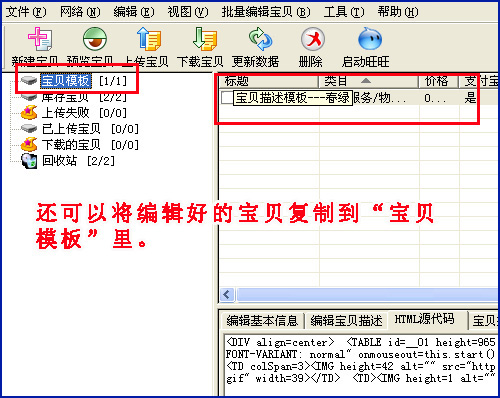Viewport: 500px width, 398px height.
Task: Select 已上传宝贝 tree item
Action: click(71, 129)
